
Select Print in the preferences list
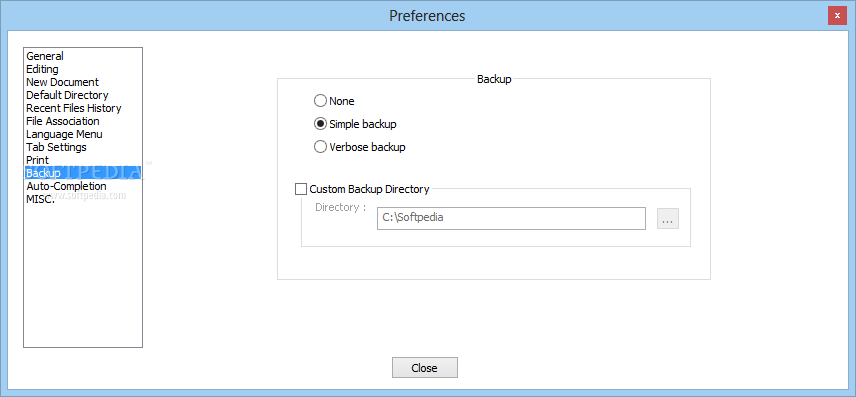pyautogui.click(x=83, y=160)
